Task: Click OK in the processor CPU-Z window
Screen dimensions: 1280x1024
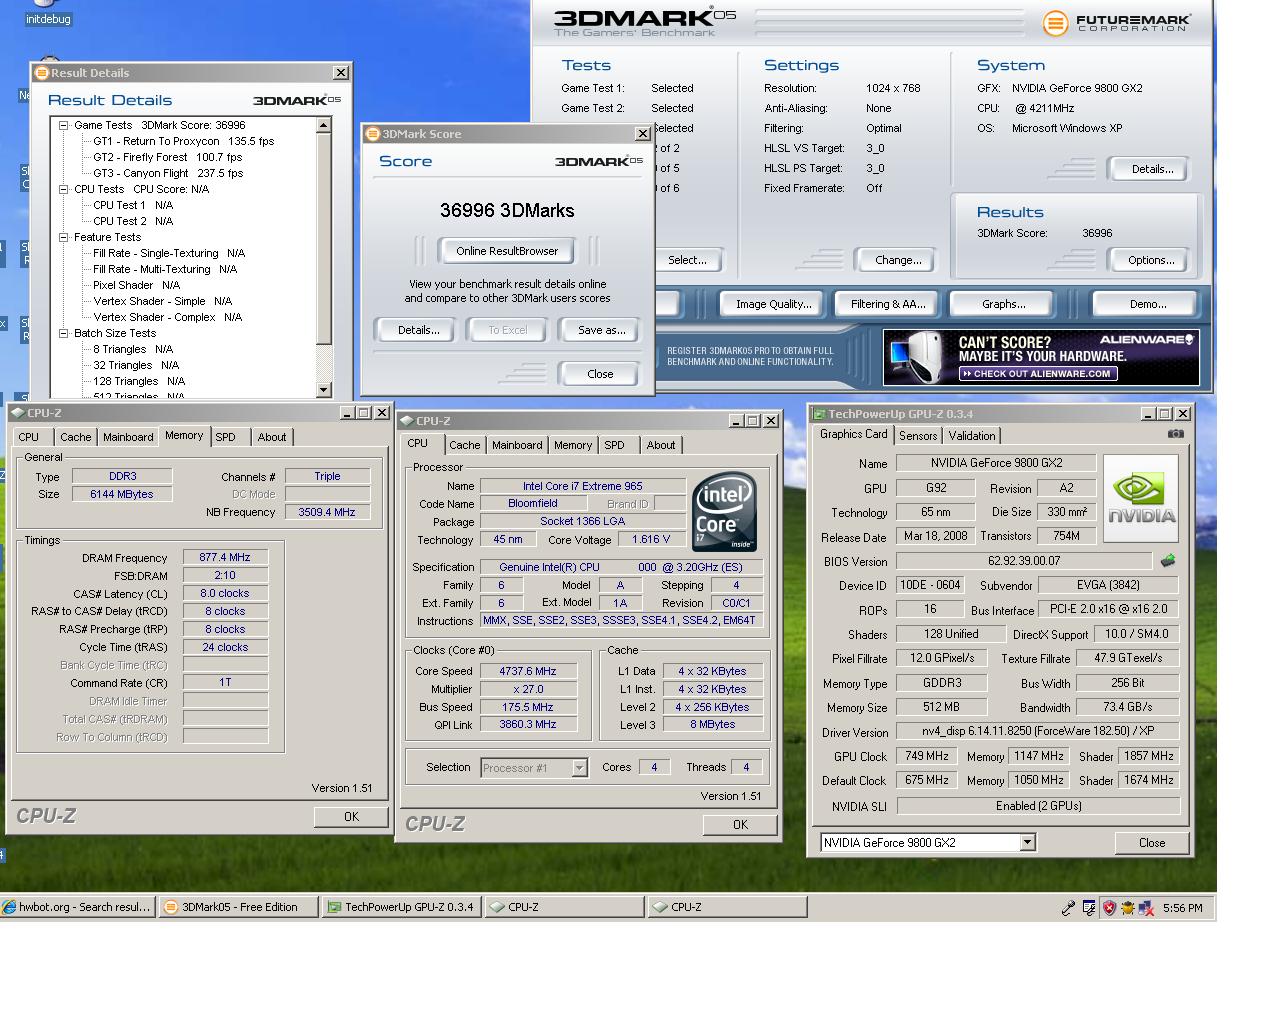Action: 740,825
